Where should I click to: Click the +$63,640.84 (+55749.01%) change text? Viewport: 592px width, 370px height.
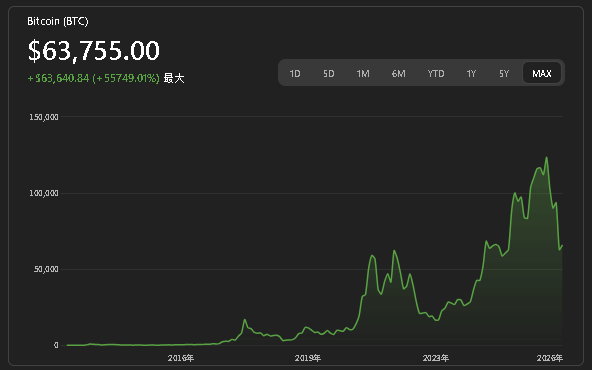[x=94, y=78]
